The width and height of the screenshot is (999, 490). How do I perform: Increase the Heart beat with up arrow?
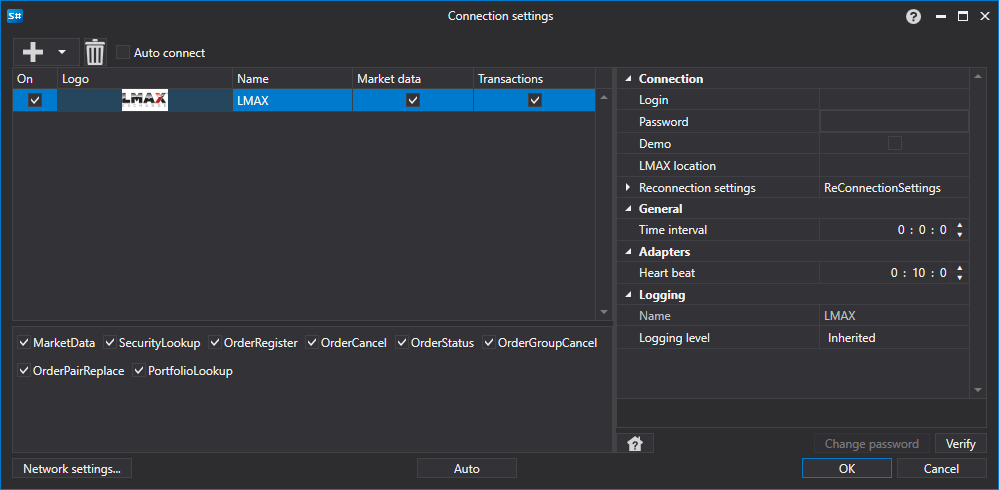(959, 268)
